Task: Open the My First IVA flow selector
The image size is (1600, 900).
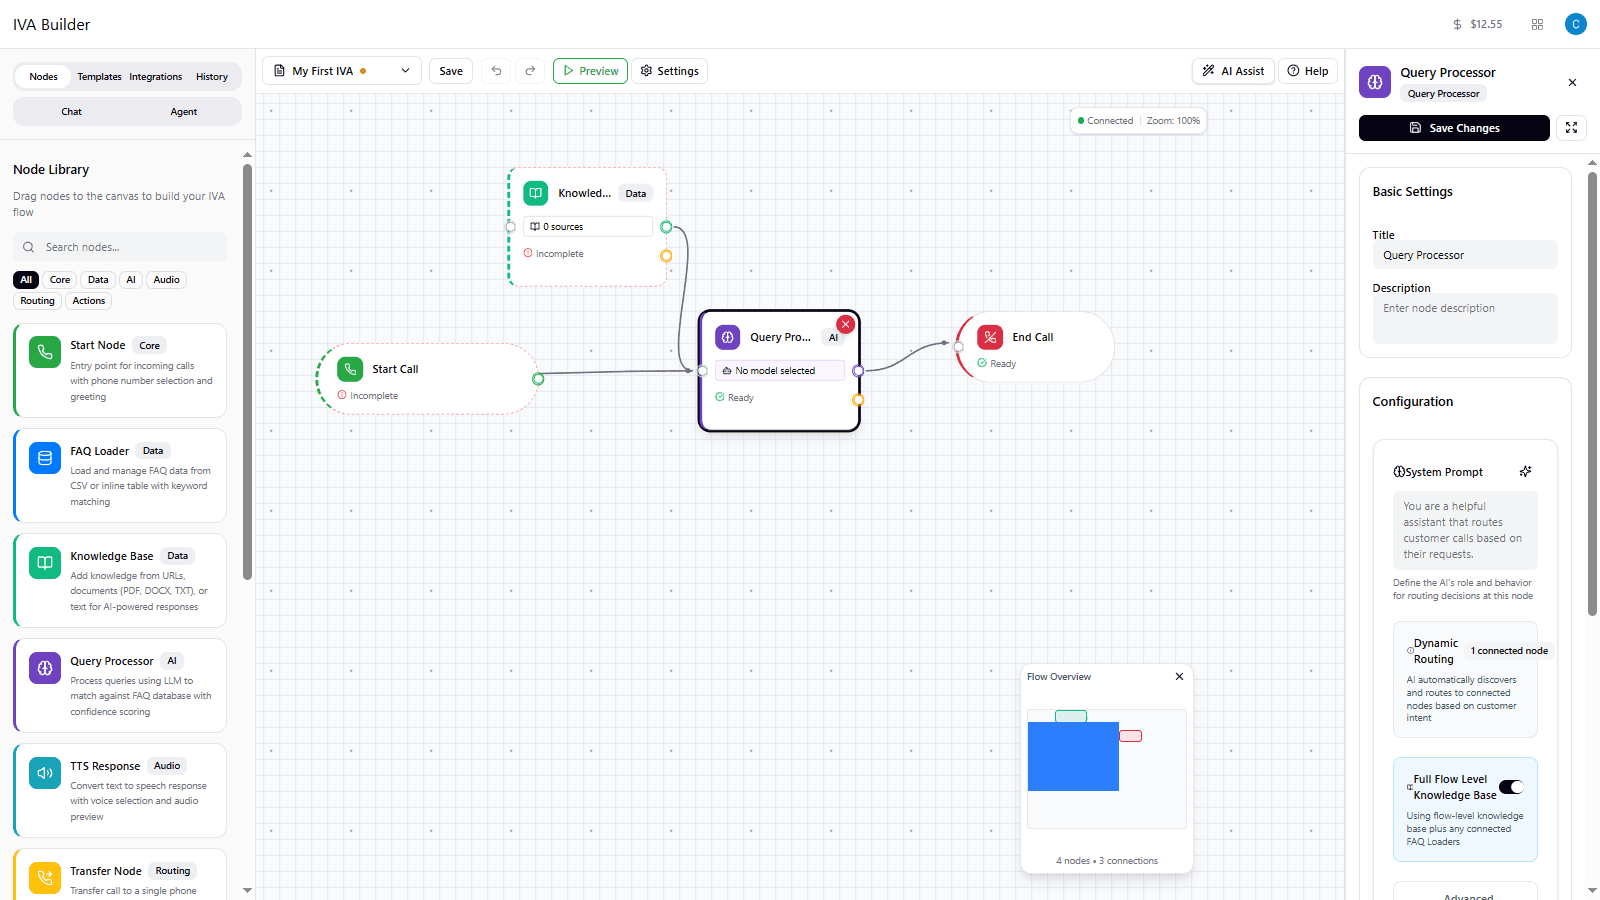Action: click(340, 70)
